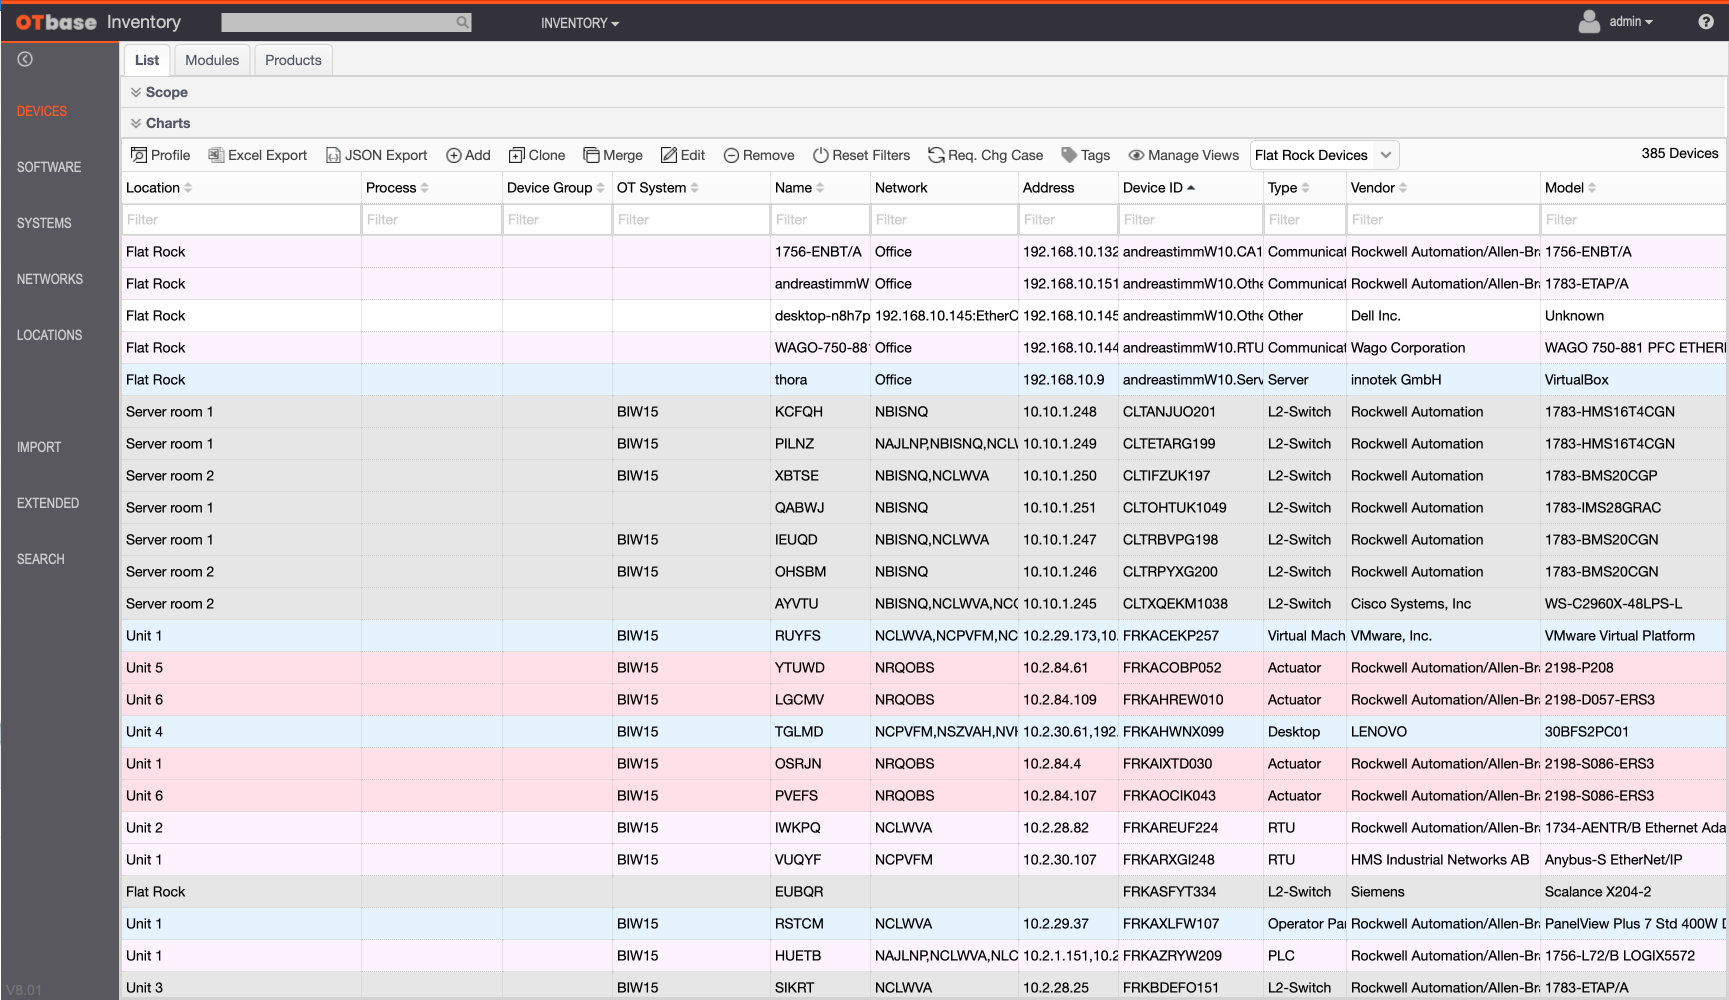Click the Device ID filter field

pyautogui.click(x=1190, y=219)
